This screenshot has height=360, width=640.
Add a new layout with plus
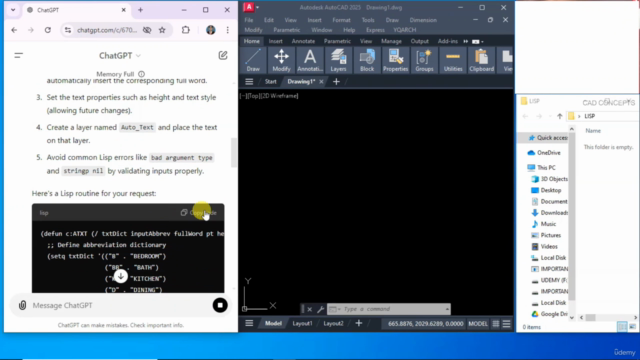click(x=359, y=323)
